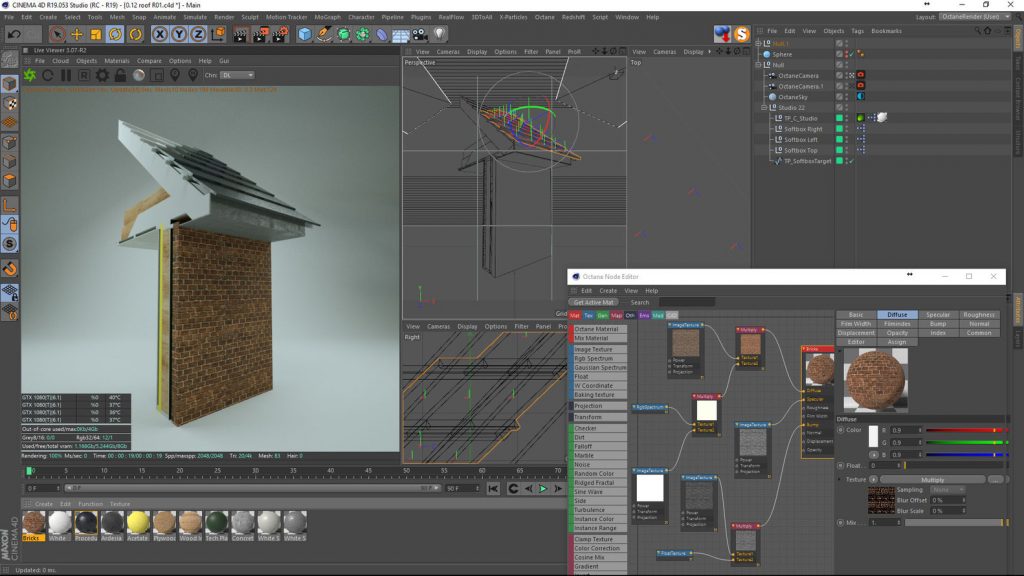Open the Chn channel dropdown
The height and width of the screenshot is (576, 1024).
236,75
